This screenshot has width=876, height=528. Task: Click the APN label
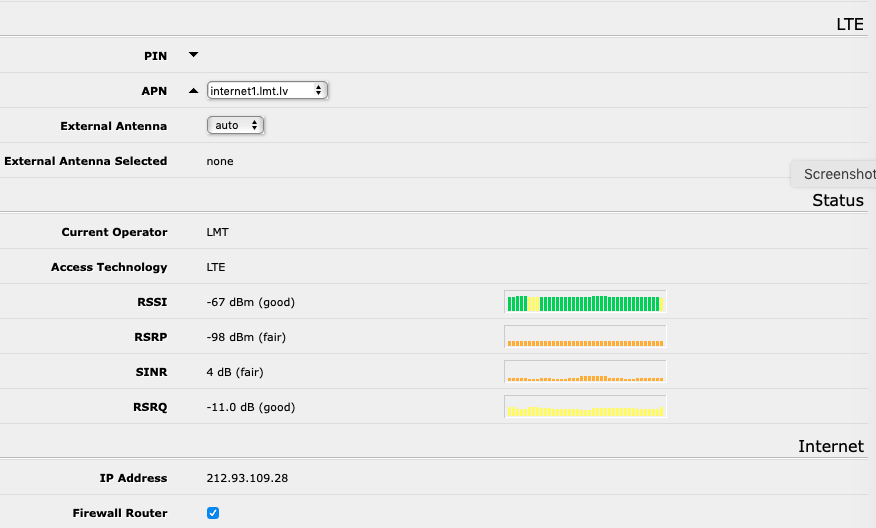[x=154, y=91]
